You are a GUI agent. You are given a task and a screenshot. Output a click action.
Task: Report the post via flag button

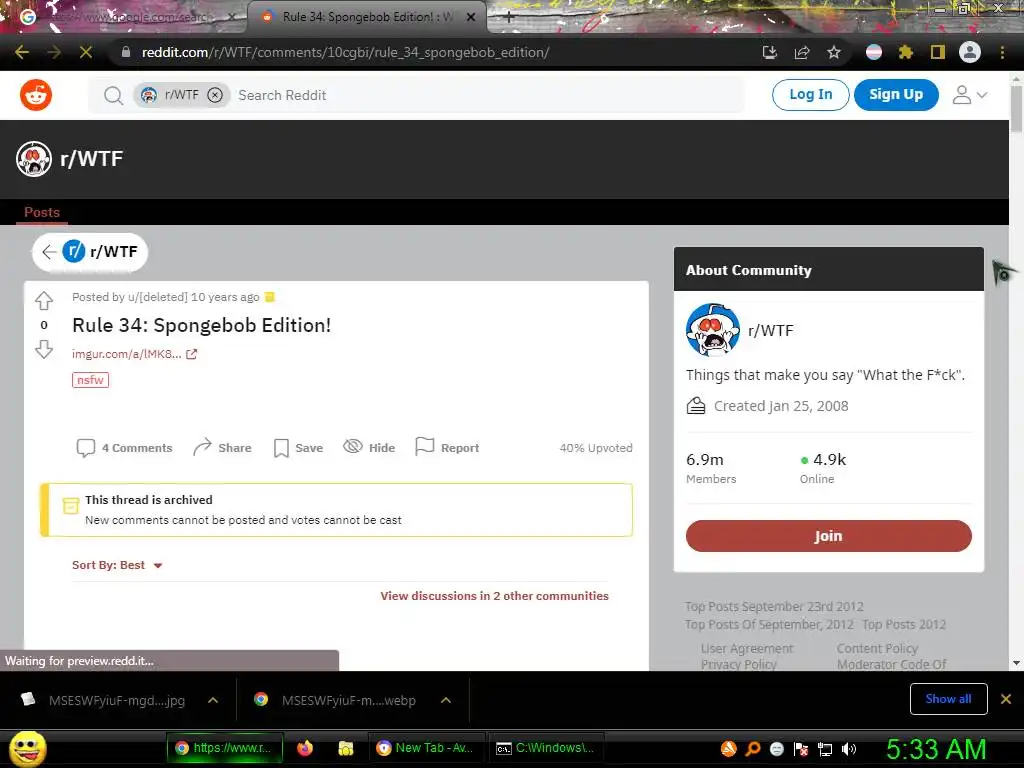(447, 447)
